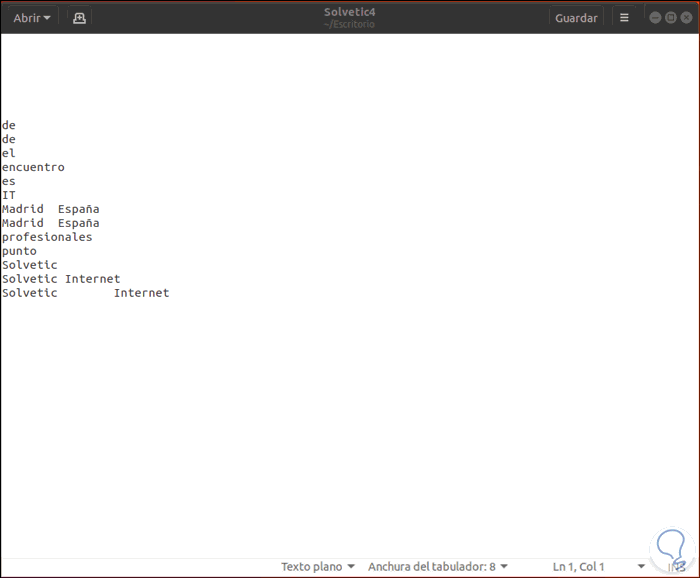The height and width of the screenshot is (578, 700).
Task: Click the line es
Action: click(9, 181)
